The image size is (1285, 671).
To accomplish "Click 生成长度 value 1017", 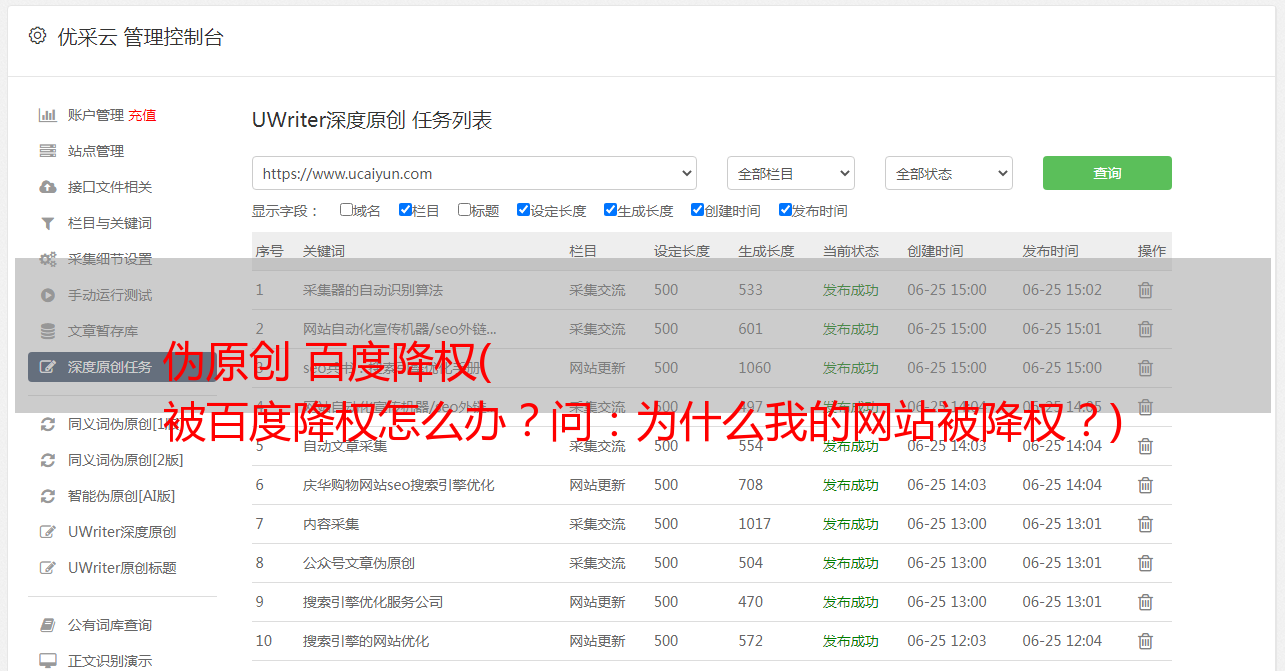I will 755,524.
